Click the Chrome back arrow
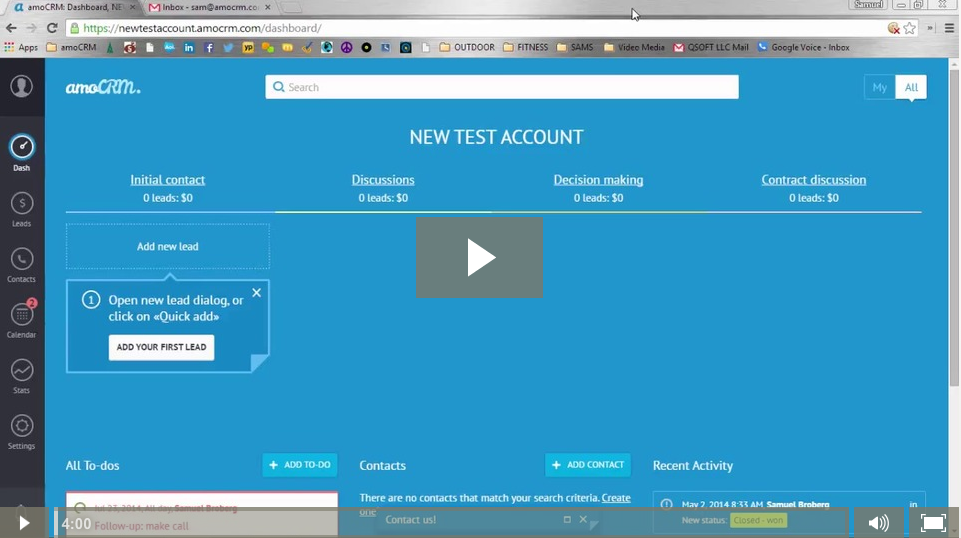The image size is (961, 538). 11,28
